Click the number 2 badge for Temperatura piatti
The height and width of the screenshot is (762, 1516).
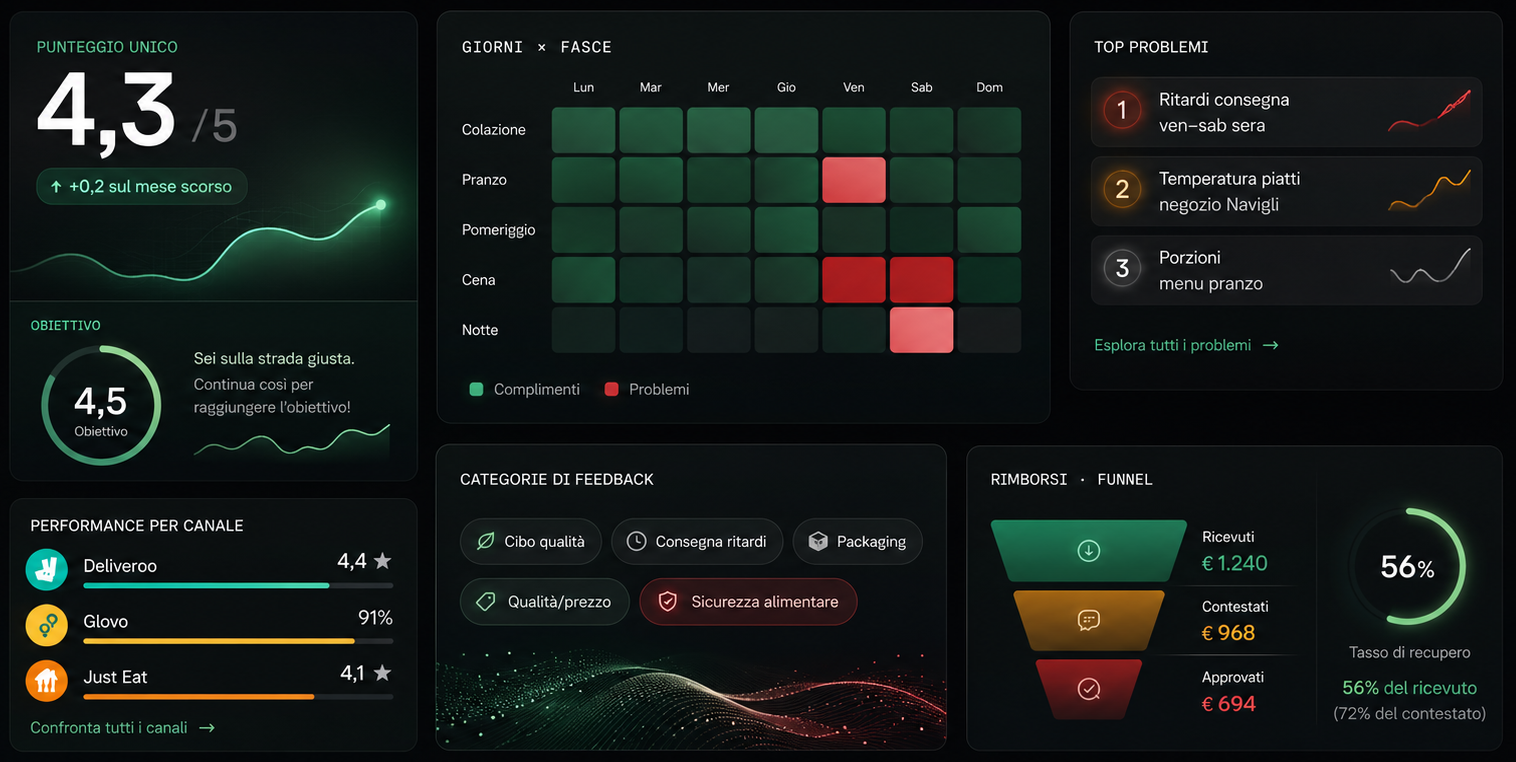(1122, 189)
